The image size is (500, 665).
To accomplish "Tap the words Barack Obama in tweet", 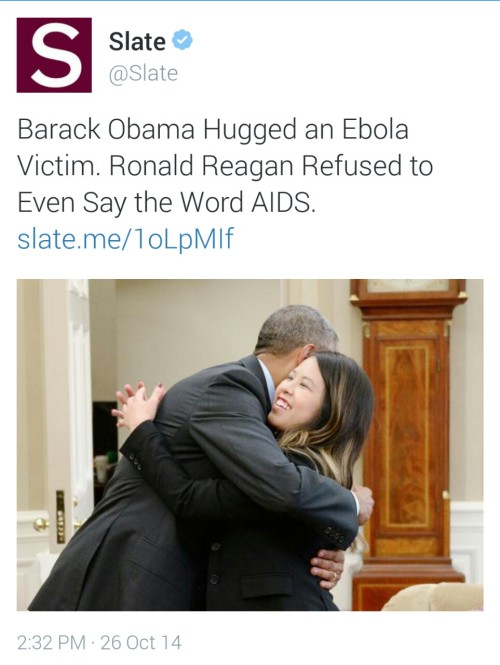I will point(106,129).
